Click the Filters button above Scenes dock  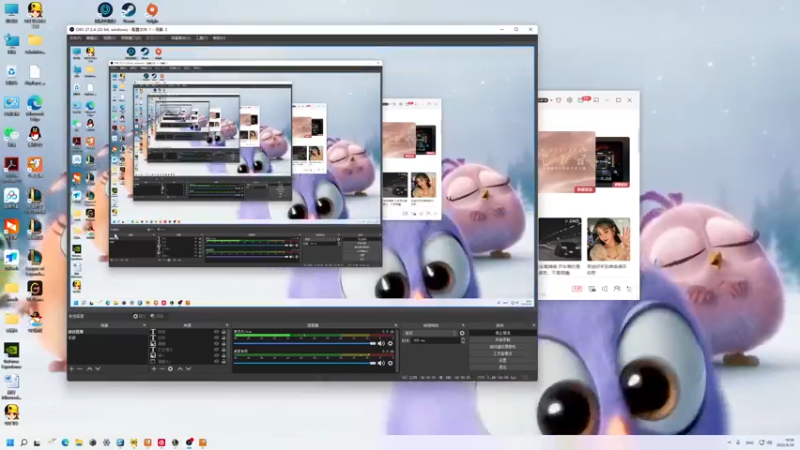[x=157, y=316]
